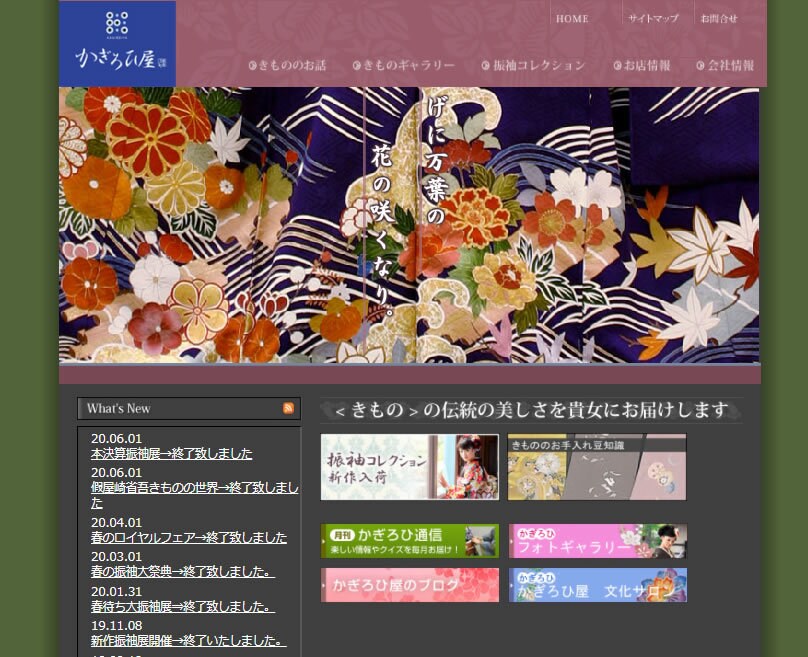Open きものギャラリー menu item
Screen dimensions: 808x657
(403, 65)
